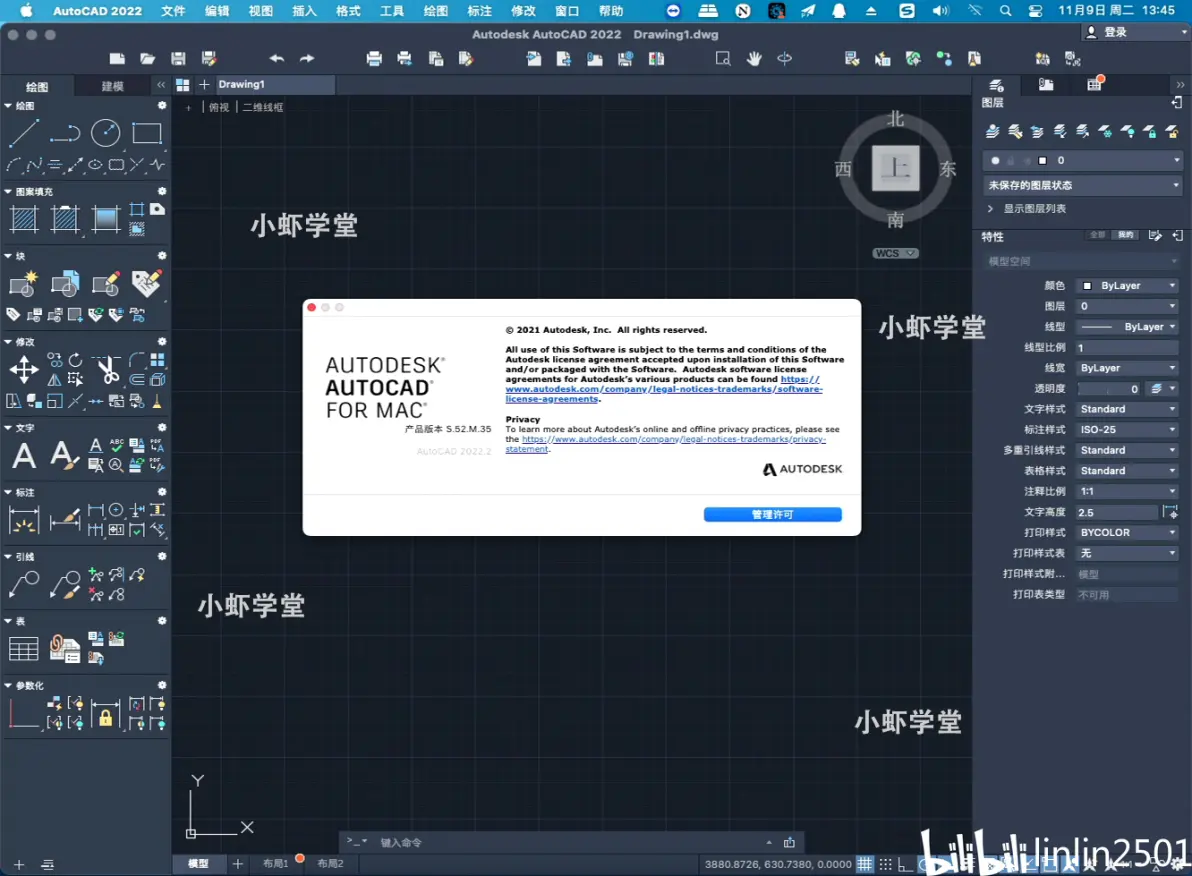The width and height of the screenshot is (1192, 876).
Task: Click the 文字高度 2.5 field
Action: 1117,513
